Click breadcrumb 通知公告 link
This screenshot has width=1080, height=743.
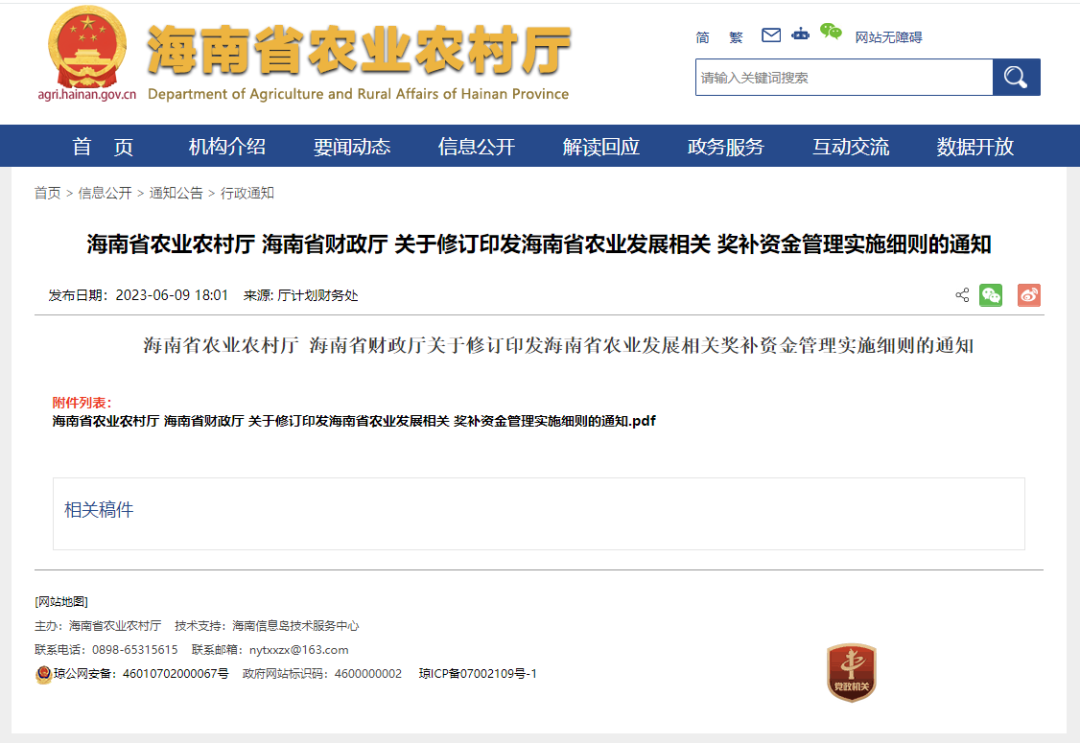[x=176, y=193]
